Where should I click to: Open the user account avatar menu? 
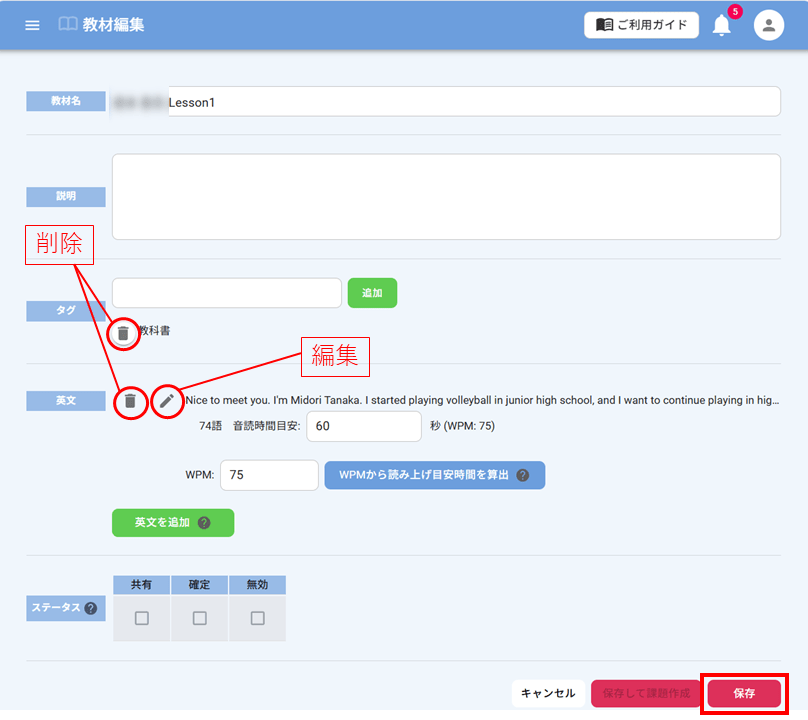pos(768,26)
